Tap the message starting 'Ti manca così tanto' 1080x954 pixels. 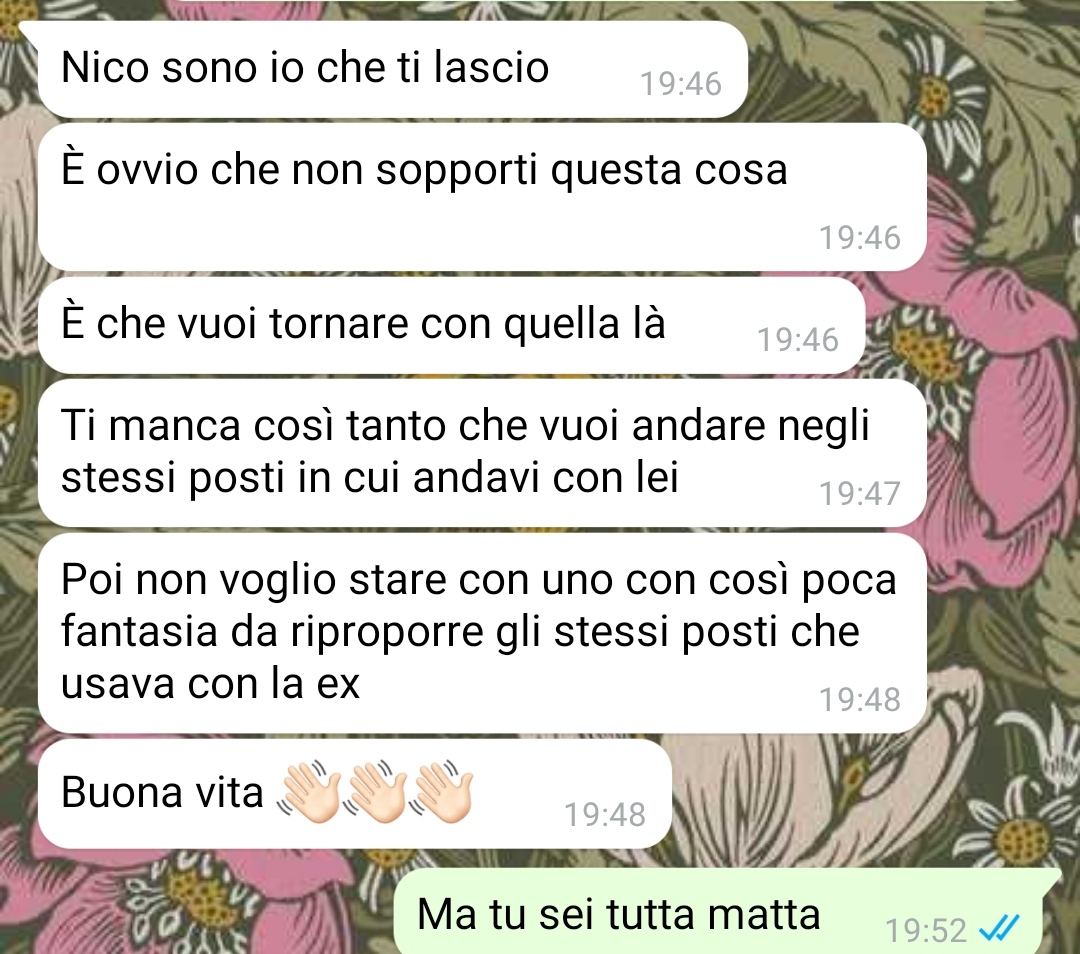point(482,453)
